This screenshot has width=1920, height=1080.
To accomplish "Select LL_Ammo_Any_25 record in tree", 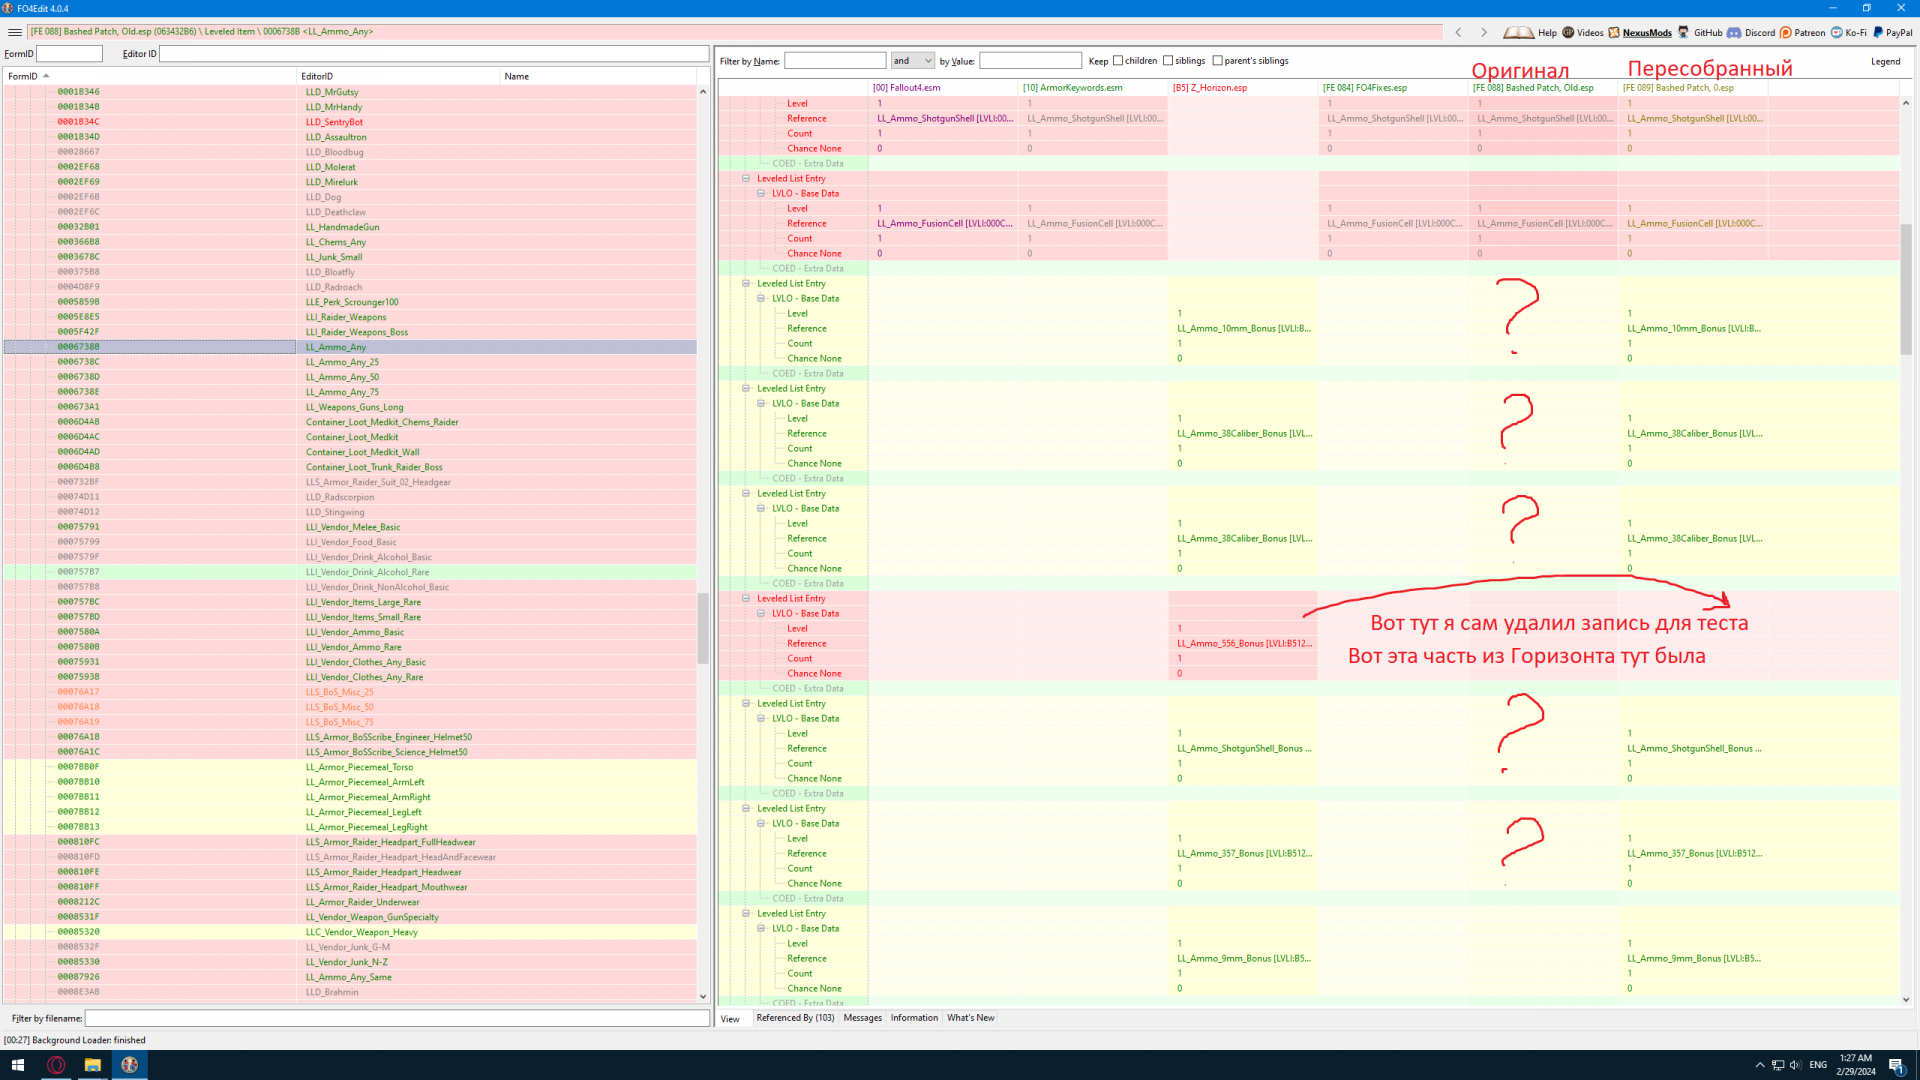I will coord(342,362).
